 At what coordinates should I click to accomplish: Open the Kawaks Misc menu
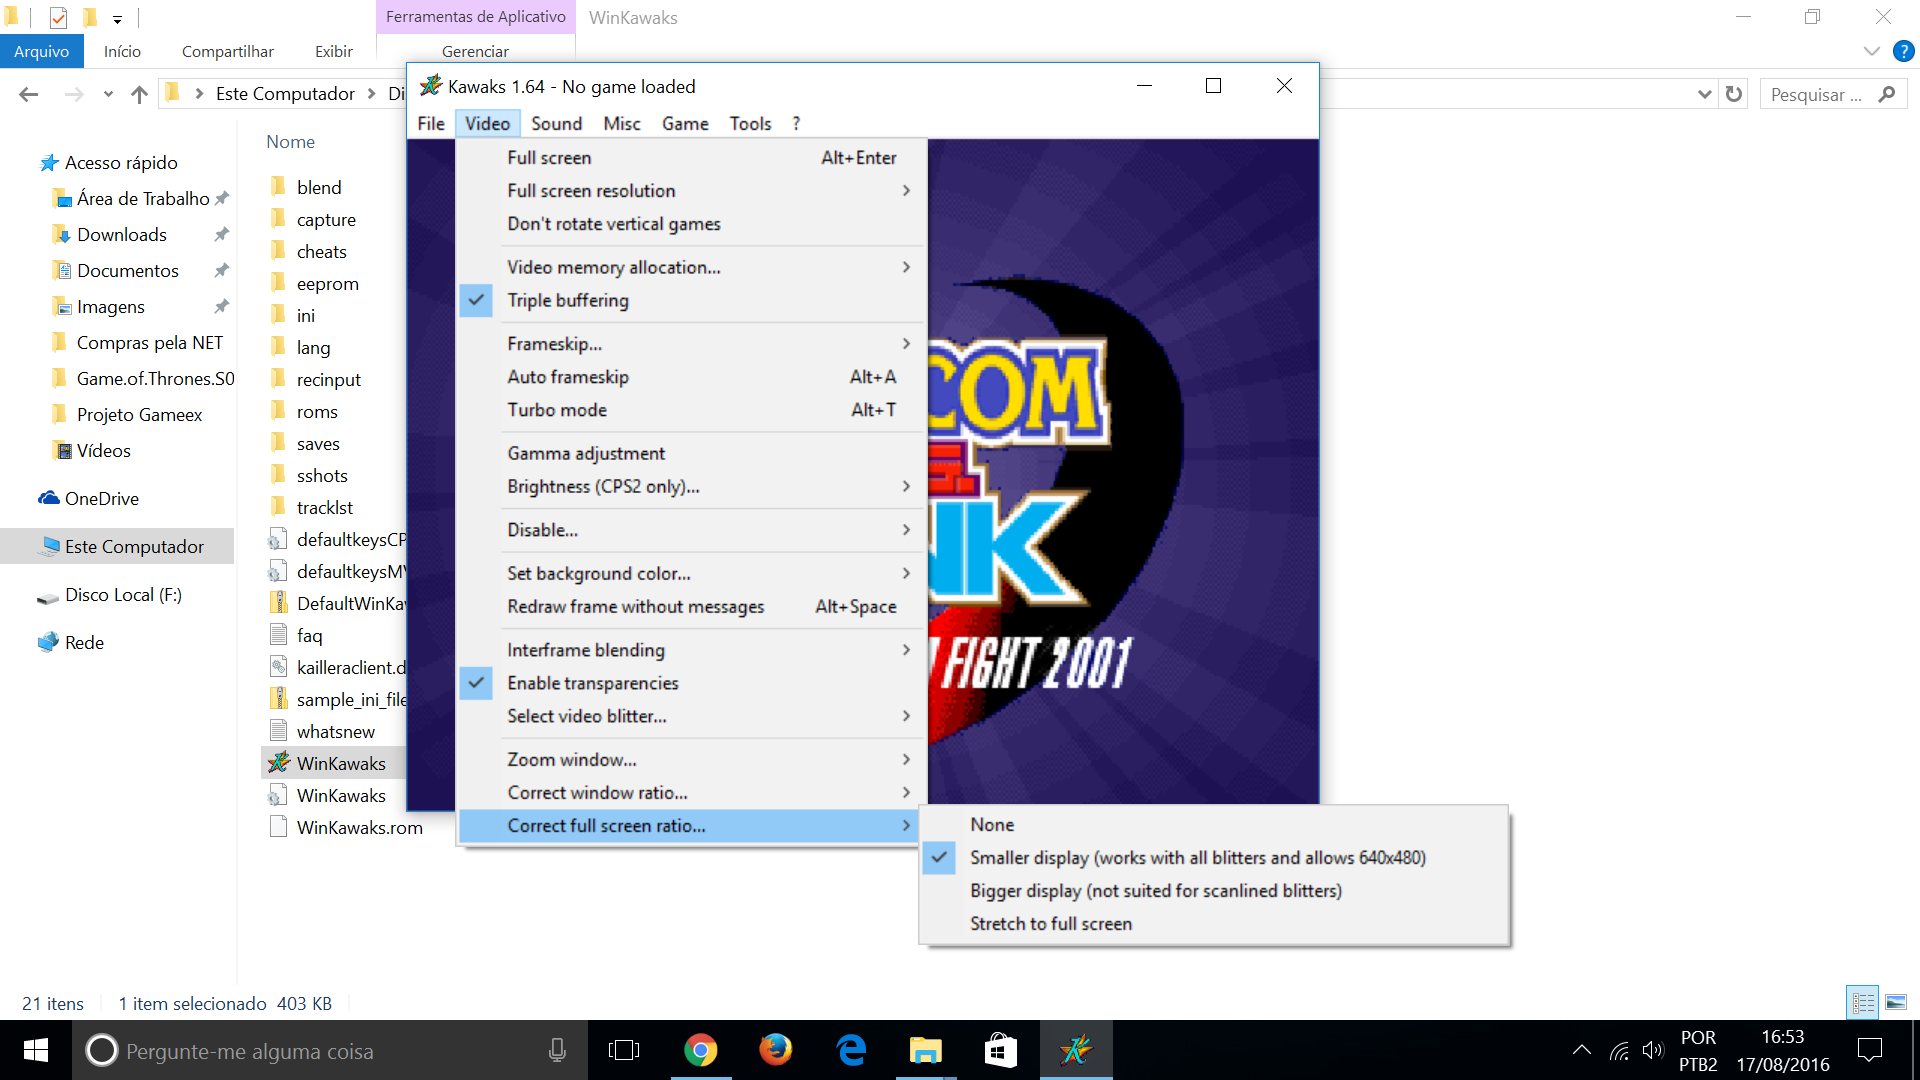point(621,123)
